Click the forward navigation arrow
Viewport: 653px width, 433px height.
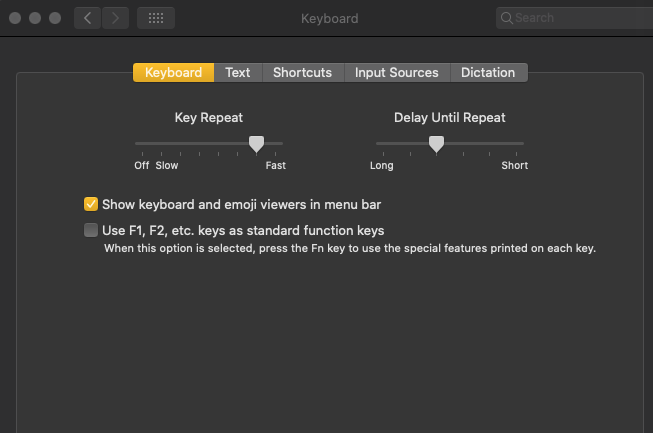point(116,18)
